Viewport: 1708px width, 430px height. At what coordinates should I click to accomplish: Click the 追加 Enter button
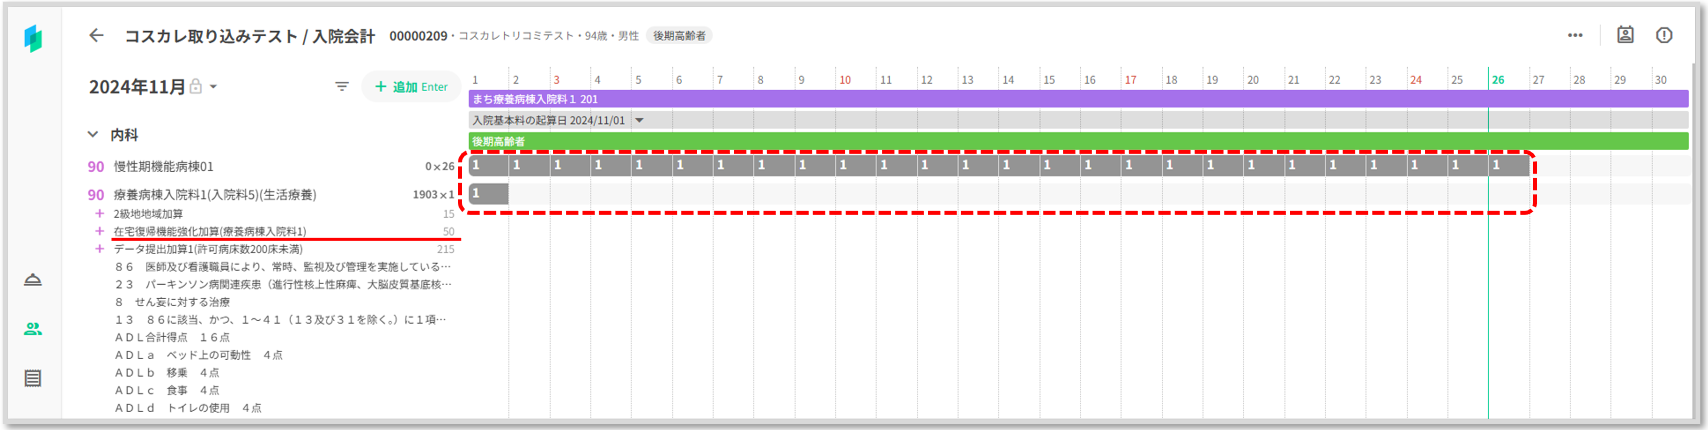tap(411, 87)
